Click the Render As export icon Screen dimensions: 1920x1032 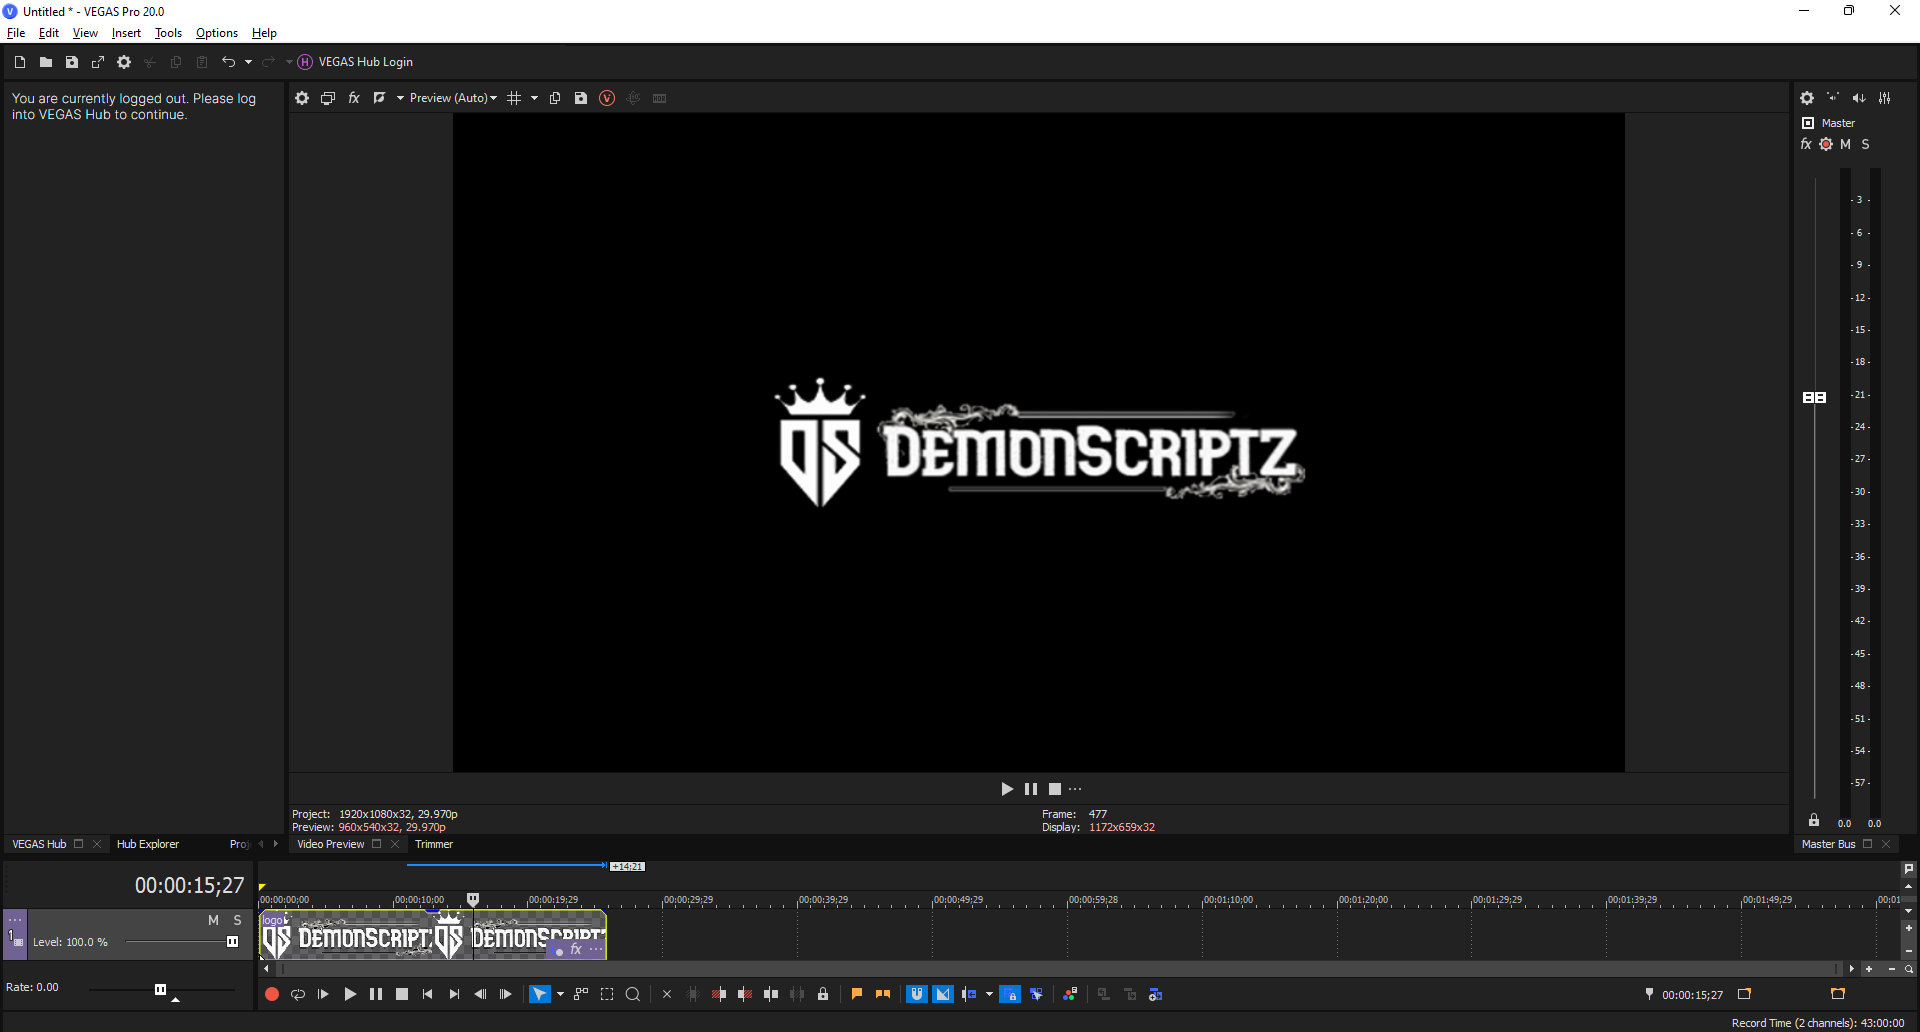[98, 62]
